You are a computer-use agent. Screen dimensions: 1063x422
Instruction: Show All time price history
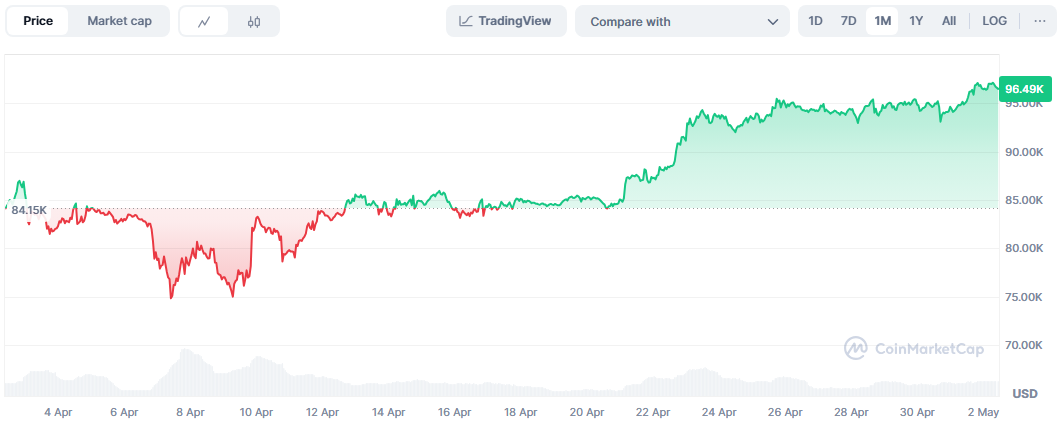point(949,21)
